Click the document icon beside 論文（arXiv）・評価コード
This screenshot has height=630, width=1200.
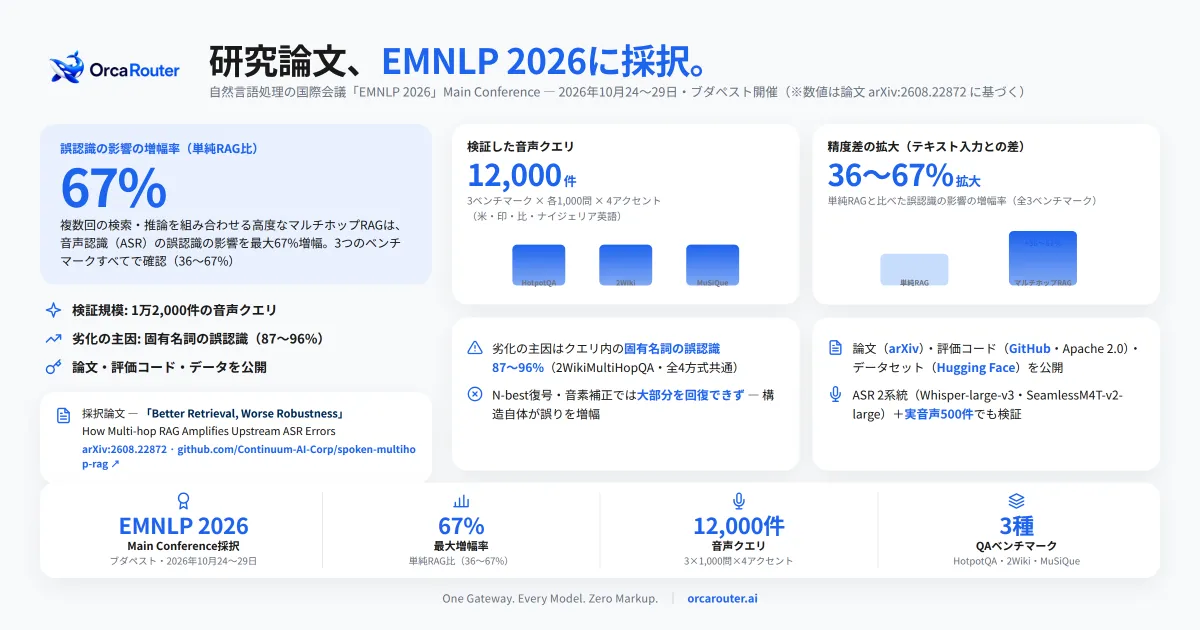[x=836, y=348]
